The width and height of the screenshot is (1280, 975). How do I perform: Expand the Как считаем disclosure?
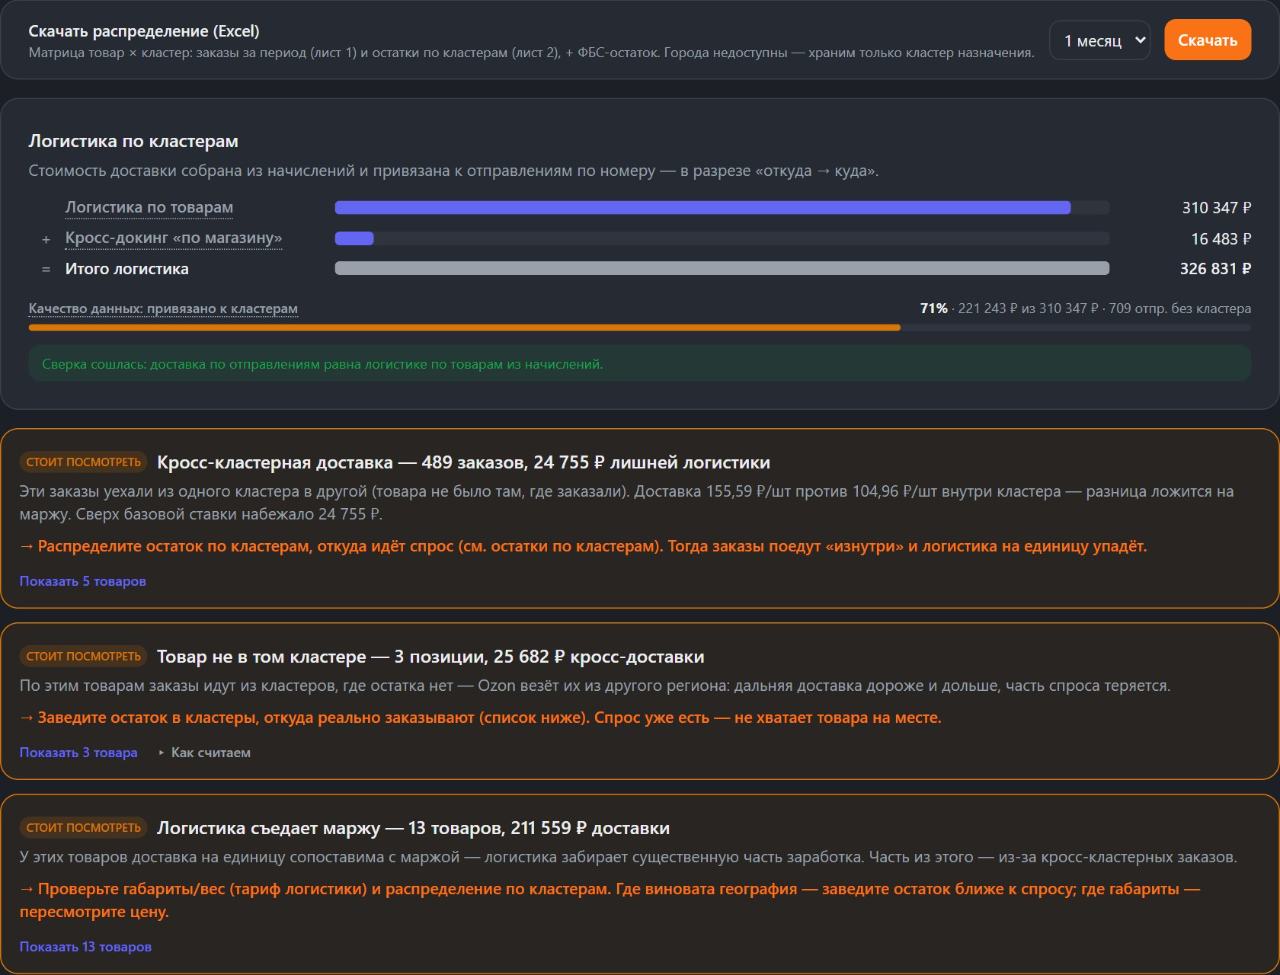tap(205, 752)
